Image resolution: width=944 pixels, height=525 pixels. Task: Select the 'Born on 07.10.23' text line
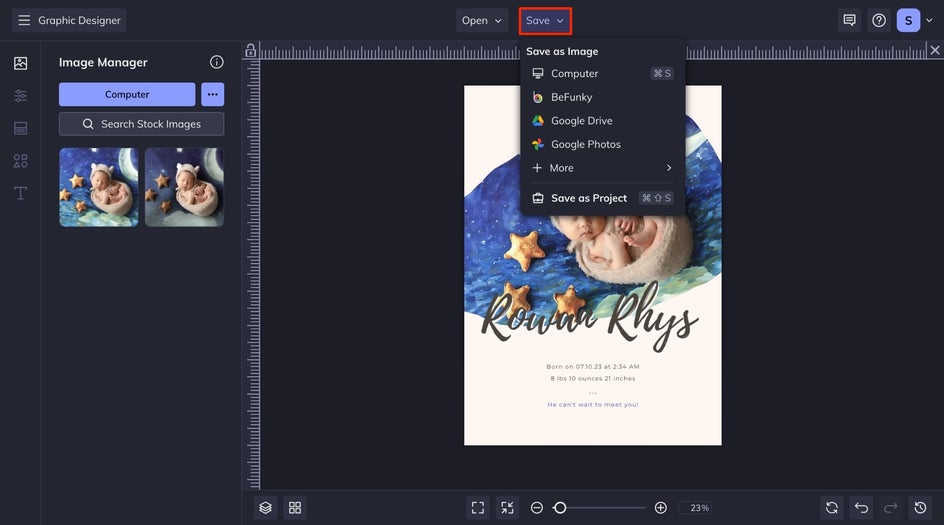coord(592,366)
